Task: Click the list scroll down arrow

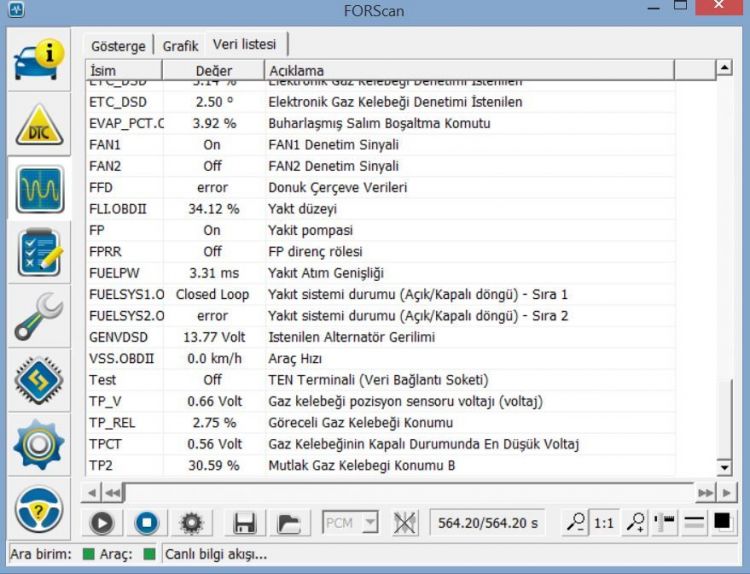Action: 724,467
